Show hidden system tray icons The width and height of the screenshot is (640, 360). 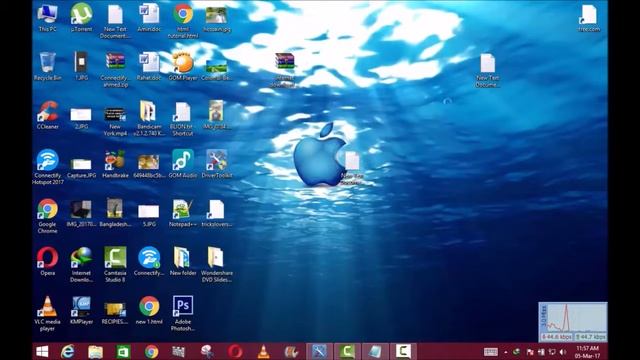pyautogui.click(x=506, y=352)
